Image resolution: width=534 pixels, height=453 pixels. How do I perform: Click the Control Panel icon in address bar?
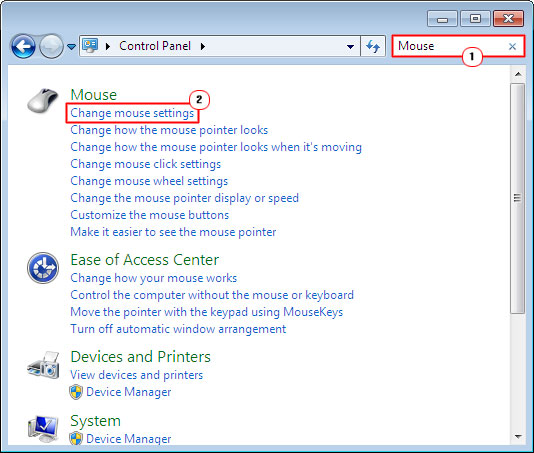click(90, 46)
